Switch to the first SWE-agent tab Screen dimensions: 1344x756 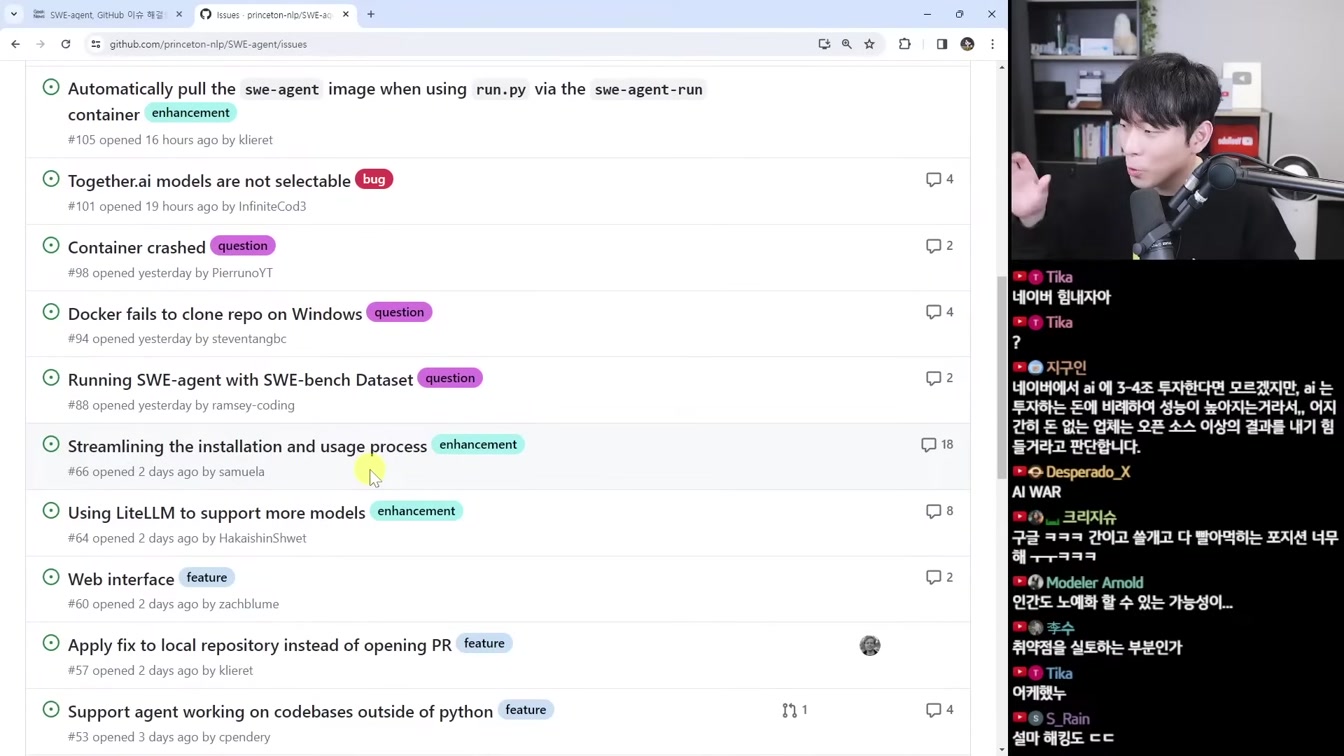click(x=108, y=14)
